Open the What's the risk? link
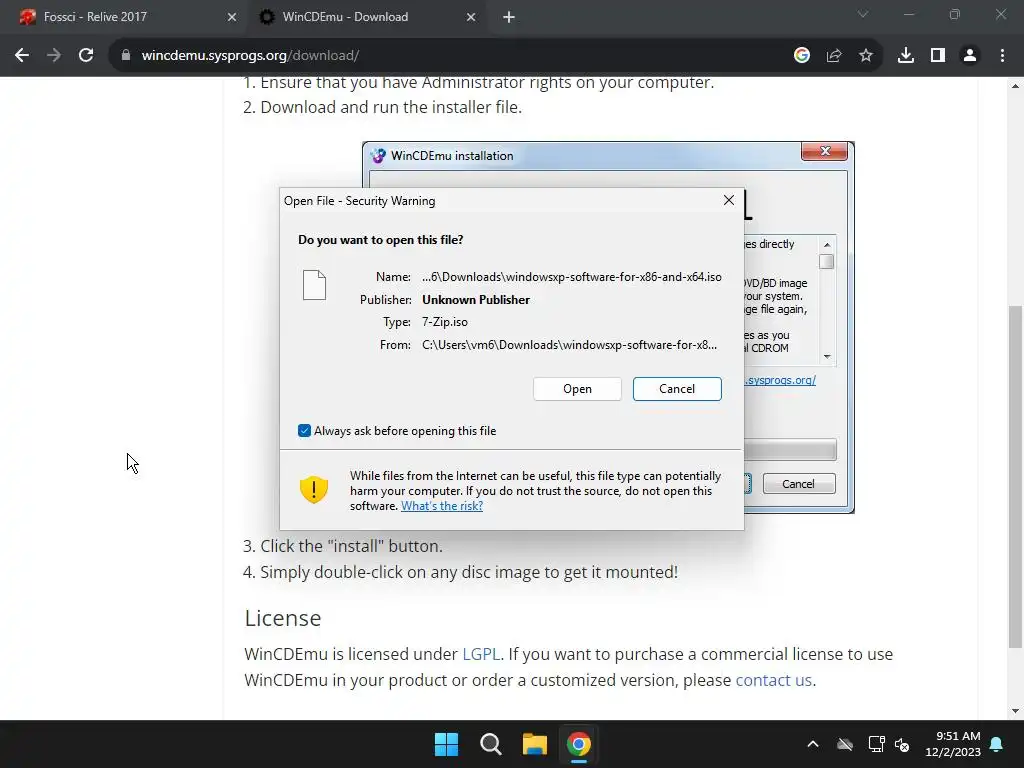This screenshot has width=1024, height=768. coord(442,506)
